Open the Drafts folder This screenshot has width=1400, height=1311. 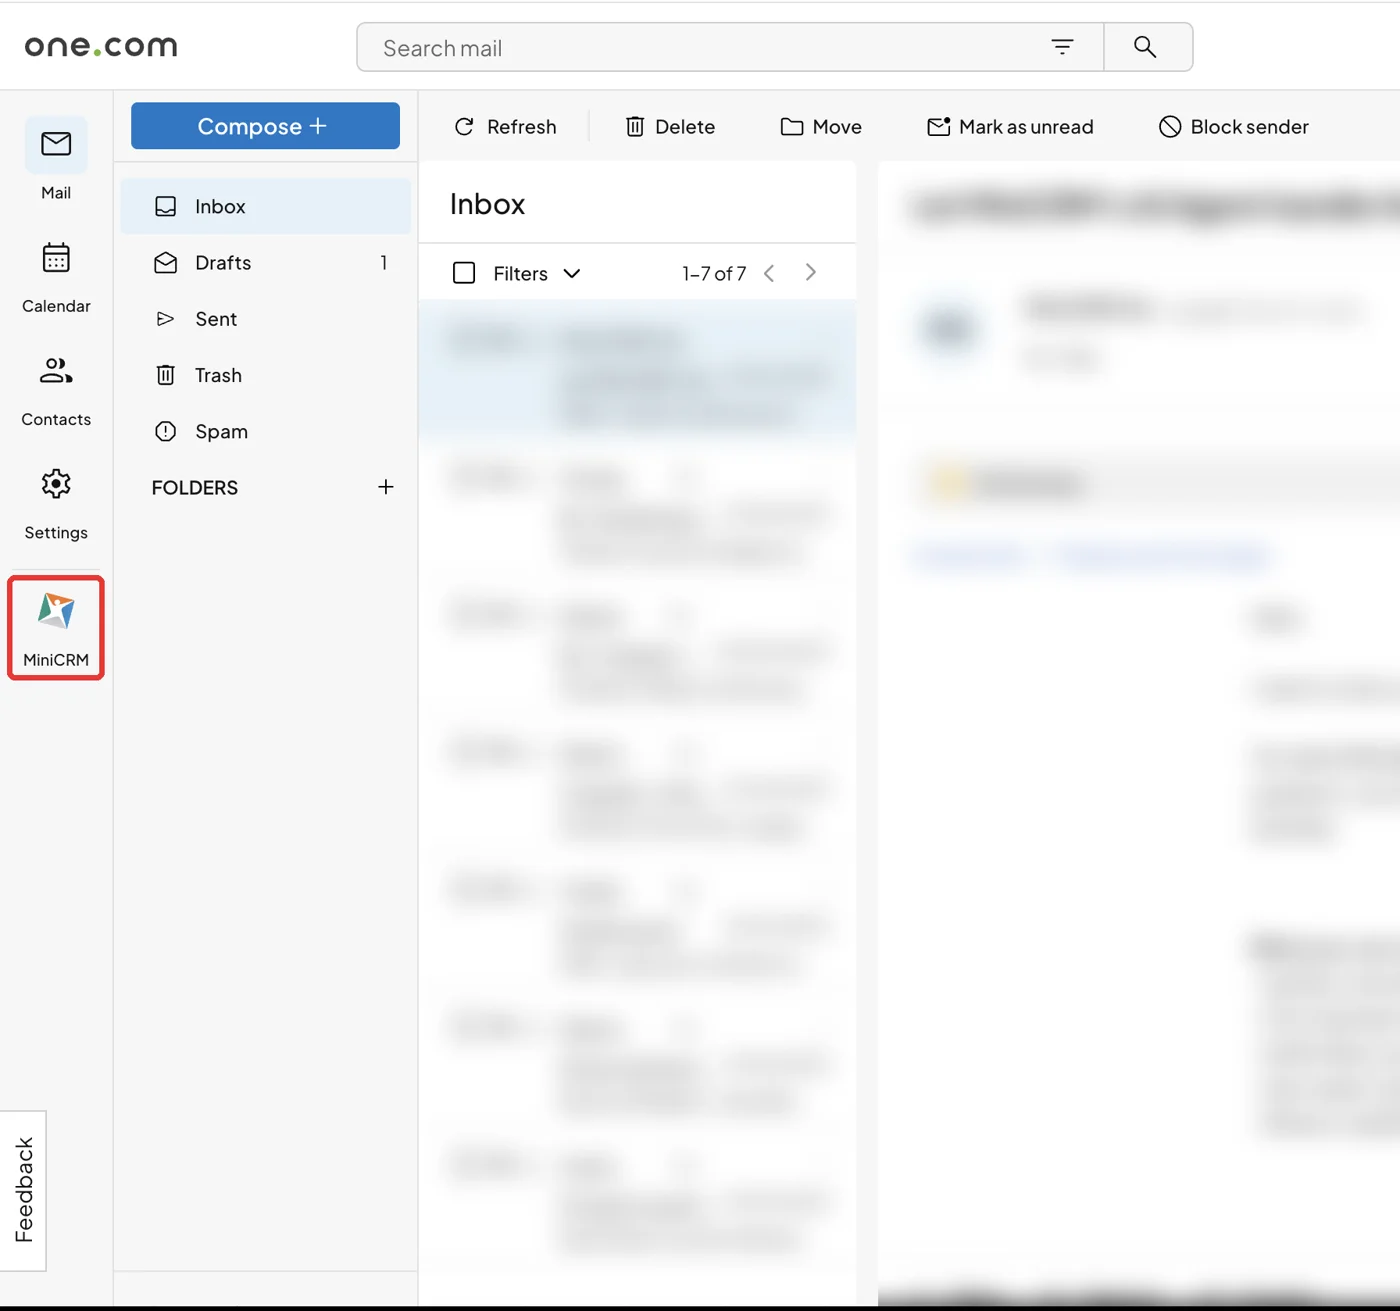(x=266, y=263)
